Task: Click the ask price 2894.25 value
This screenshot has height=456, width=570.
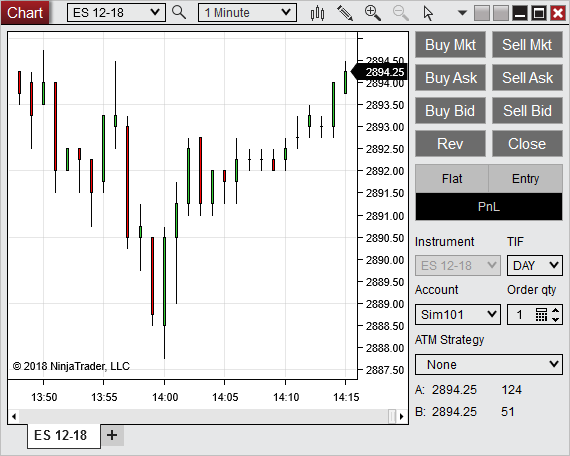Action: [x=454, y=390]
